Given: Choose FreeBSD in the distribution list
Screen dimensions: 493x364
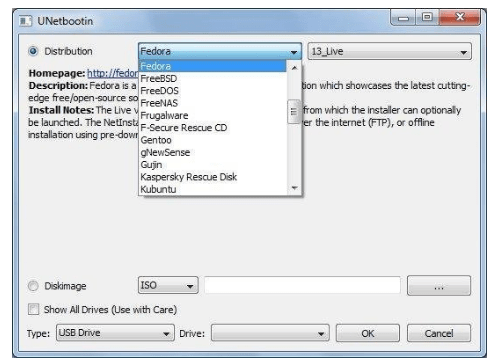Looking at the screenshot, I should tap(213, 78).
